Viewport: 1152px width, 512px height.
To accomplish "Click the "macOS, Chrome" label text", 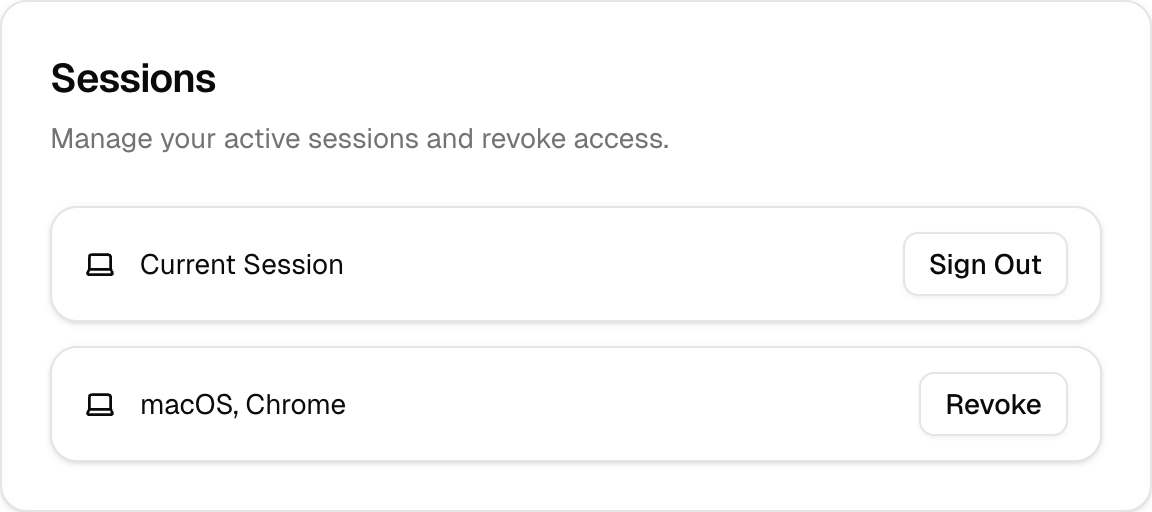I will [243, 405].
